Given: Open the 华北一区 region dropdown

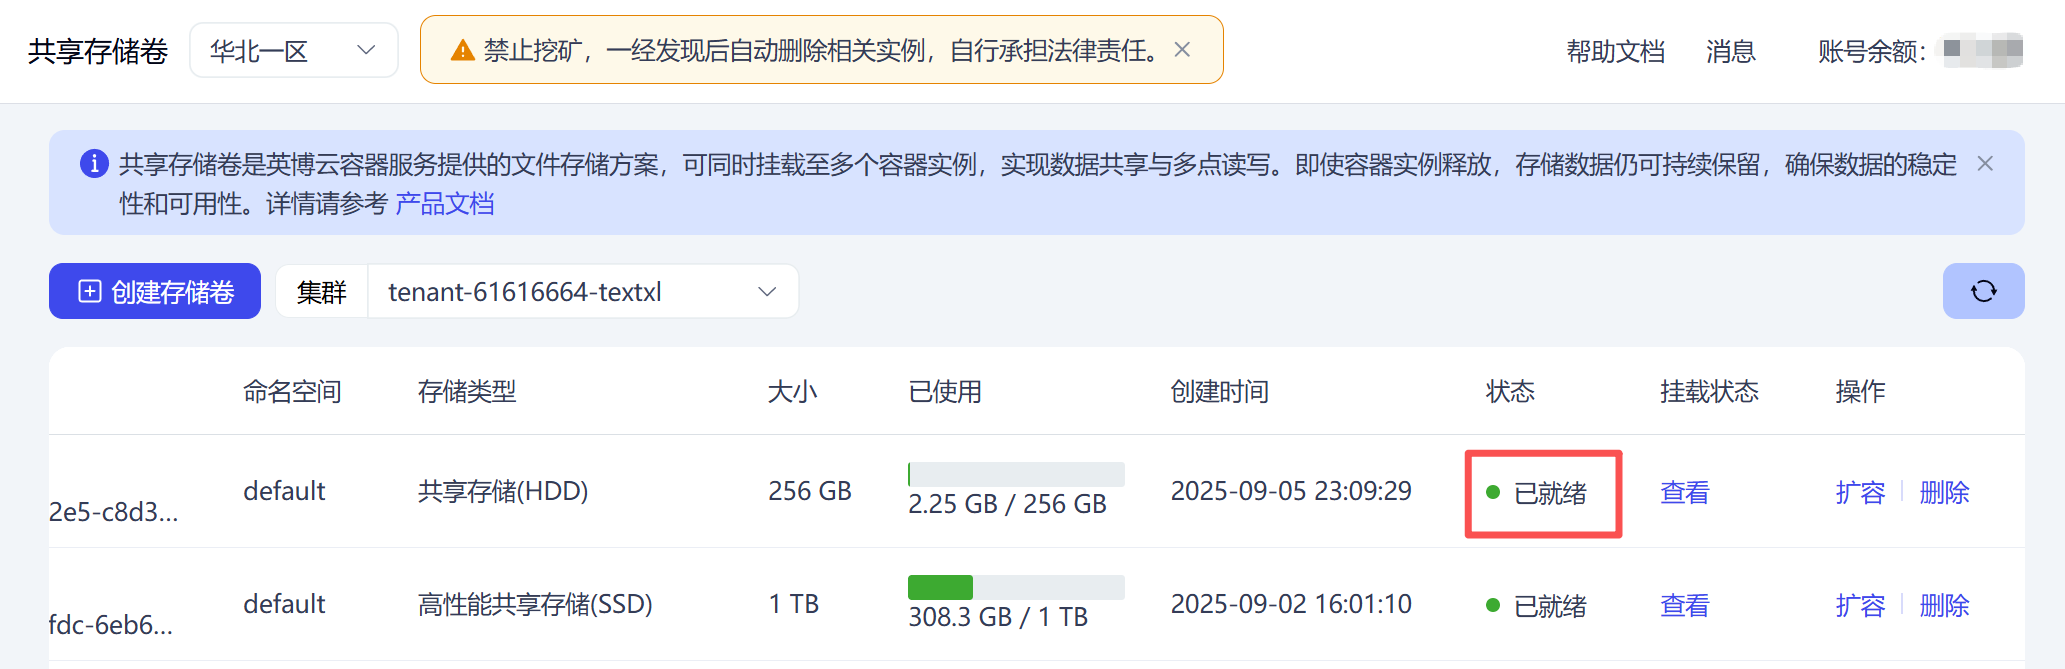Looking at the screenshot, I should pyautogui.click(x=293, y=51).
